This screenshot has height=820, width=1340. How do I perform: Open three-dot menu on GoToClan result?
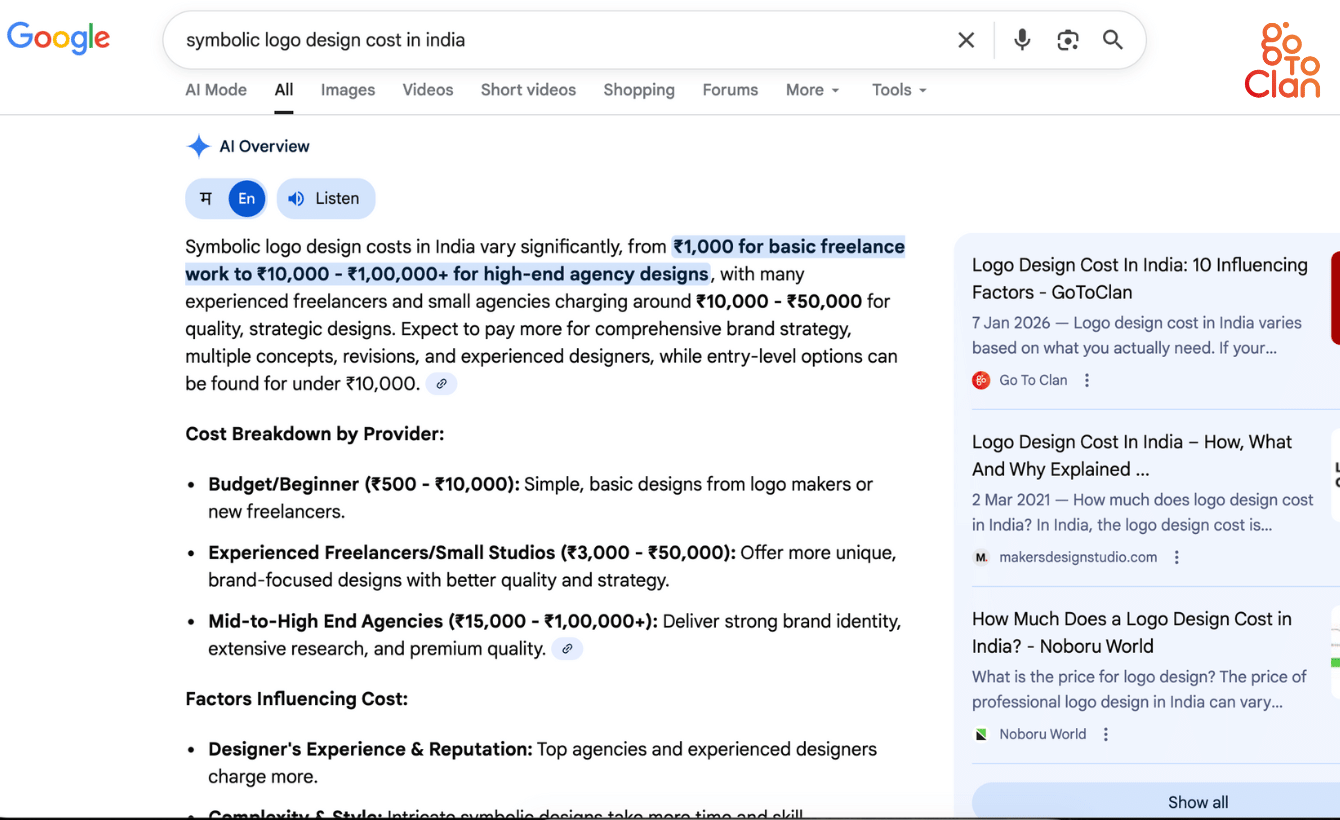pyautogui.click(x=1087, y=380)
